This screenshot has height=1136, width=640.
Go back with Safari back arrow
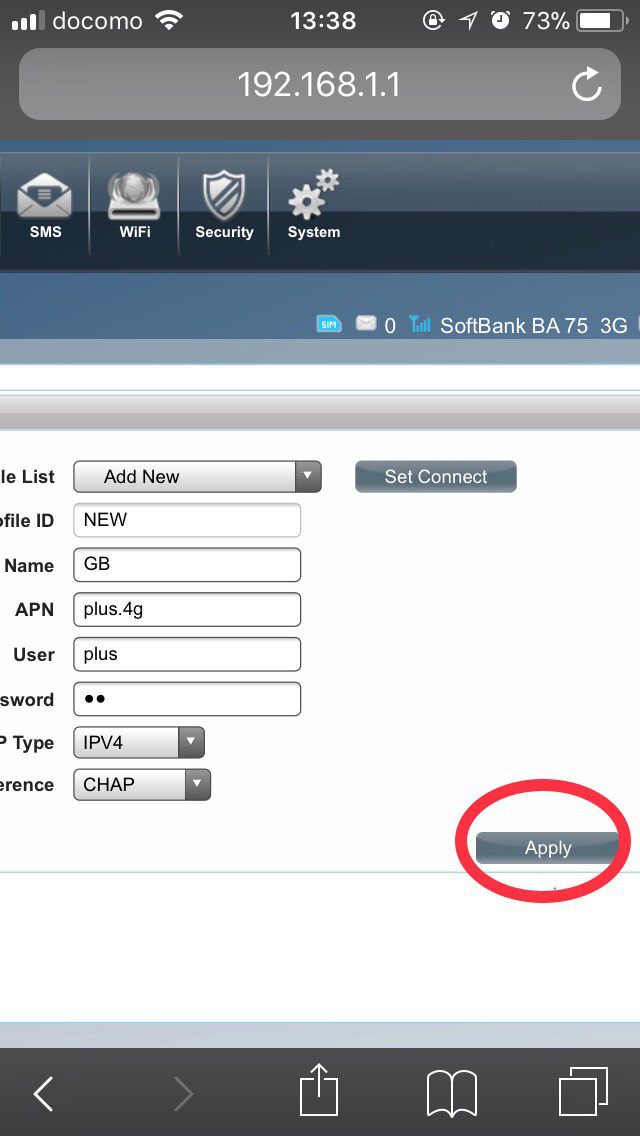click(44, 1094)
